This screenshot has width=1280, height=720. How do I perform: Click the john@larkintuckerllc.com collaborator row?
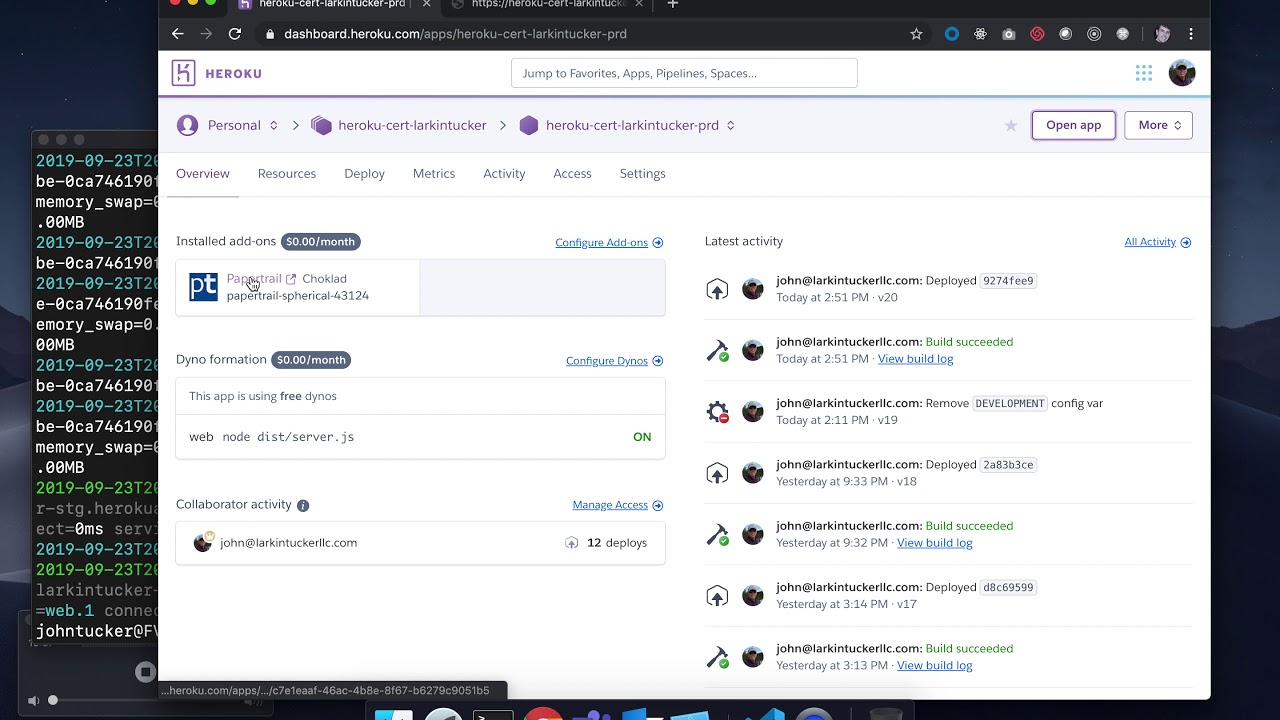(420, 543)
